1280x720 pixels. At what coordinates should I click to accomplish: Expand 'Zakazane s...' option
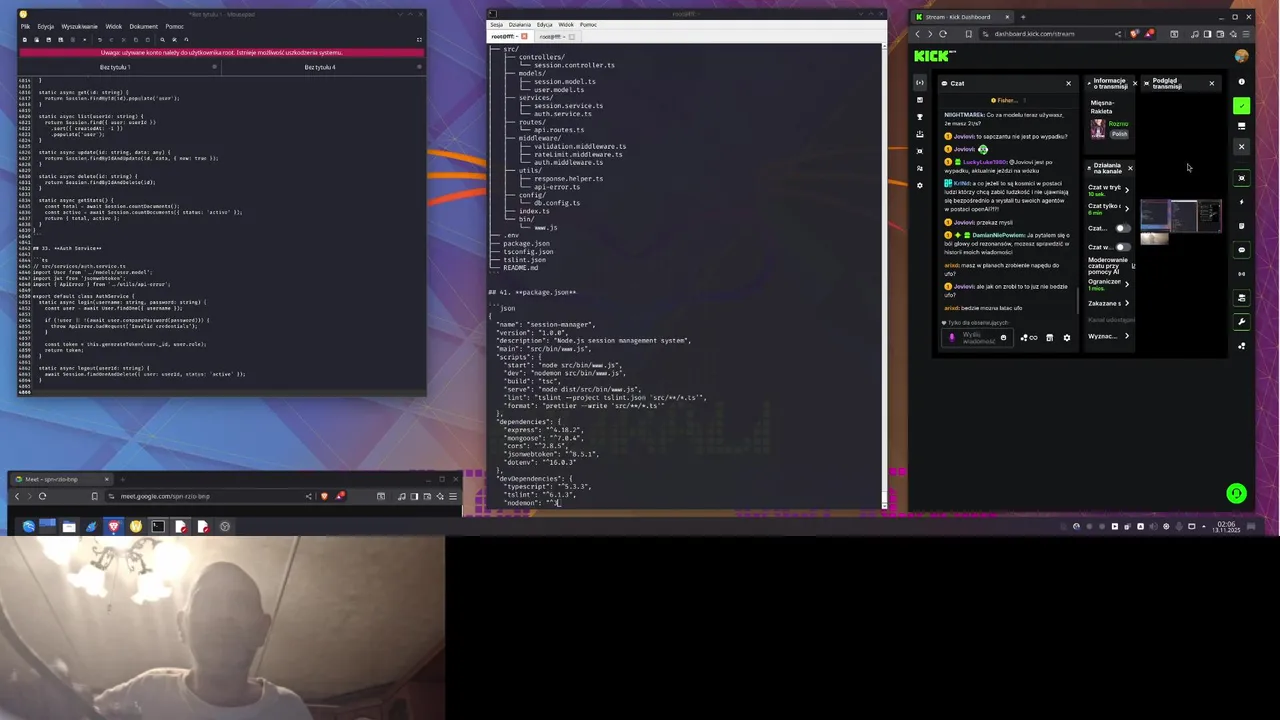[1127, 303]
